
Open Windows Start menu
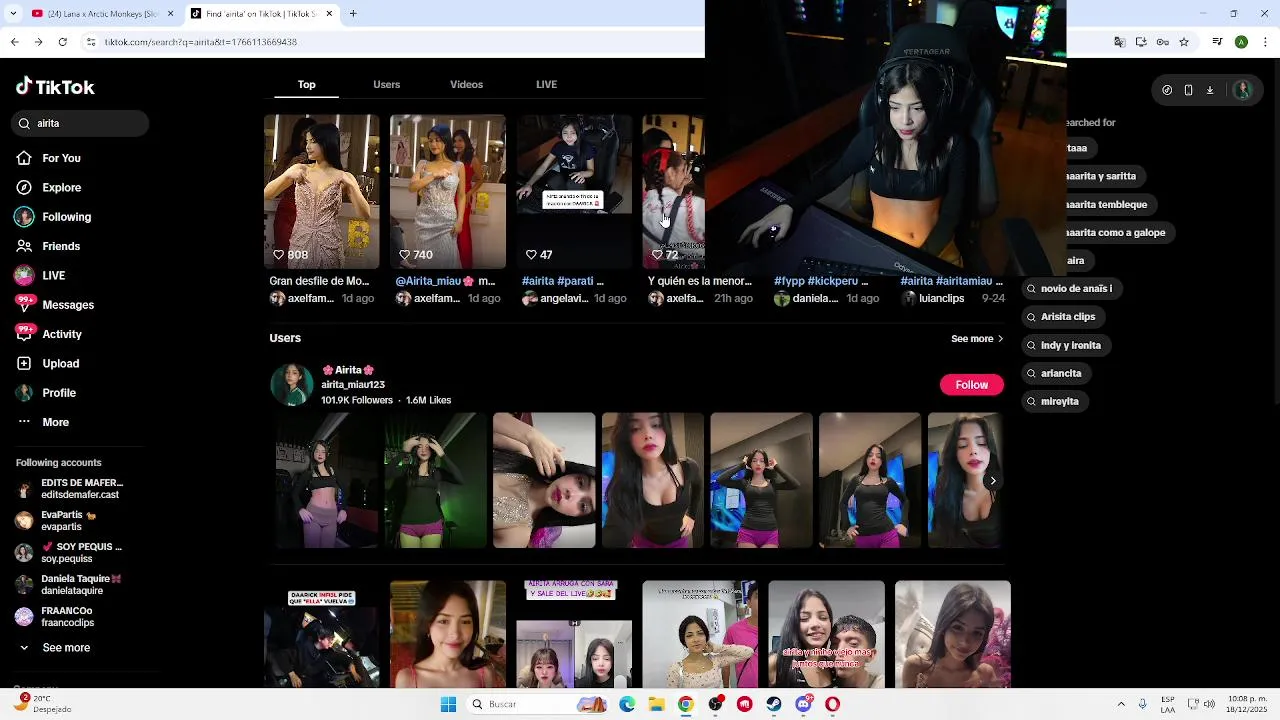click(x=448, y=704)
